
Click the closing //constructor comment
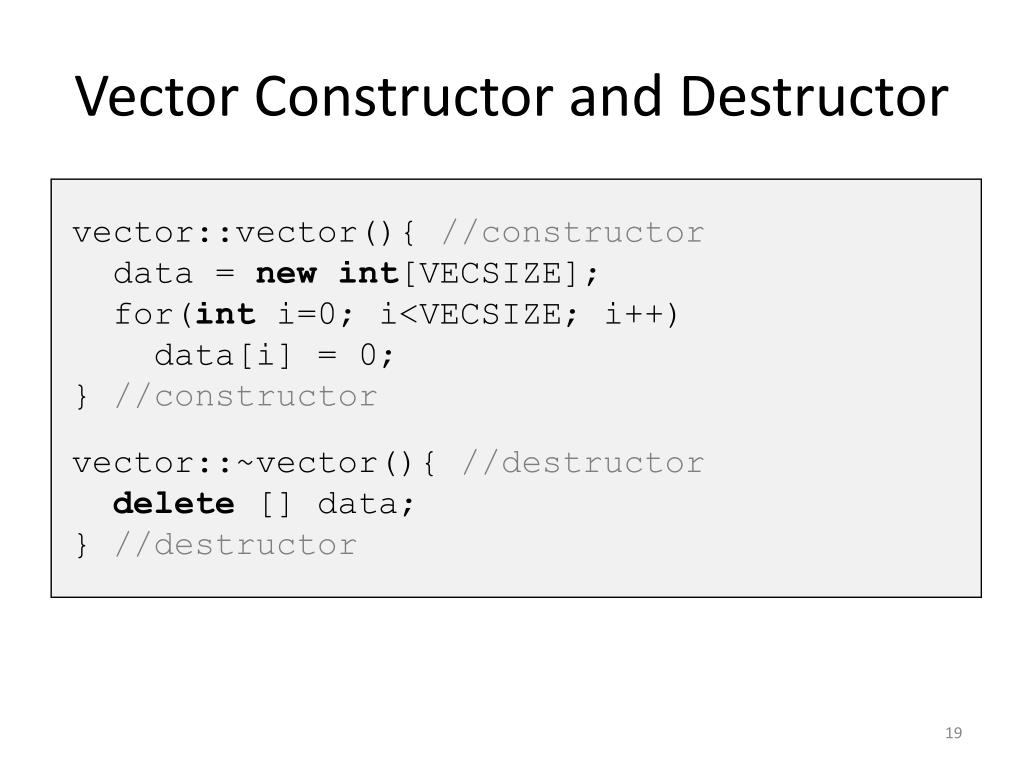246,396
